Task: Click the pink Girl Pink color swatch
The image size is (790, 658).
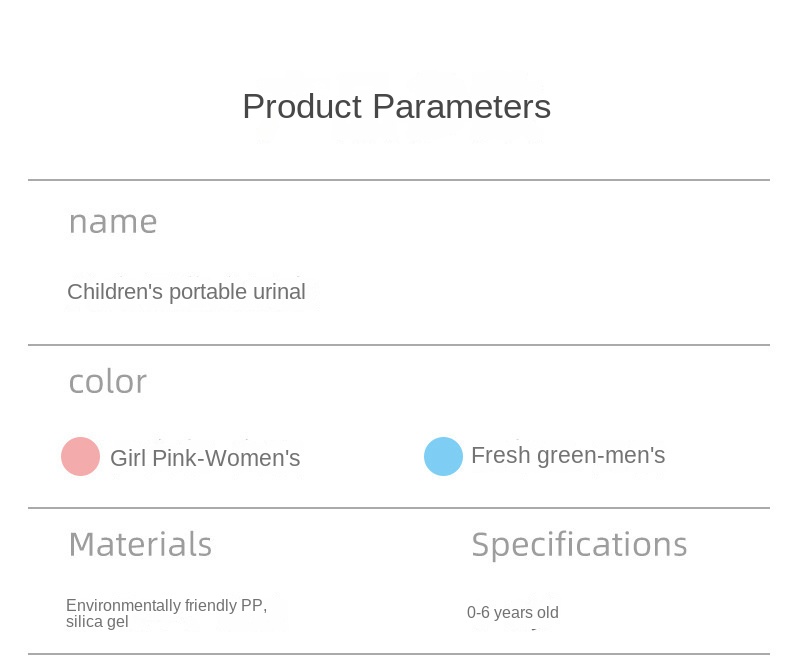Action: [x=80, y=457]
